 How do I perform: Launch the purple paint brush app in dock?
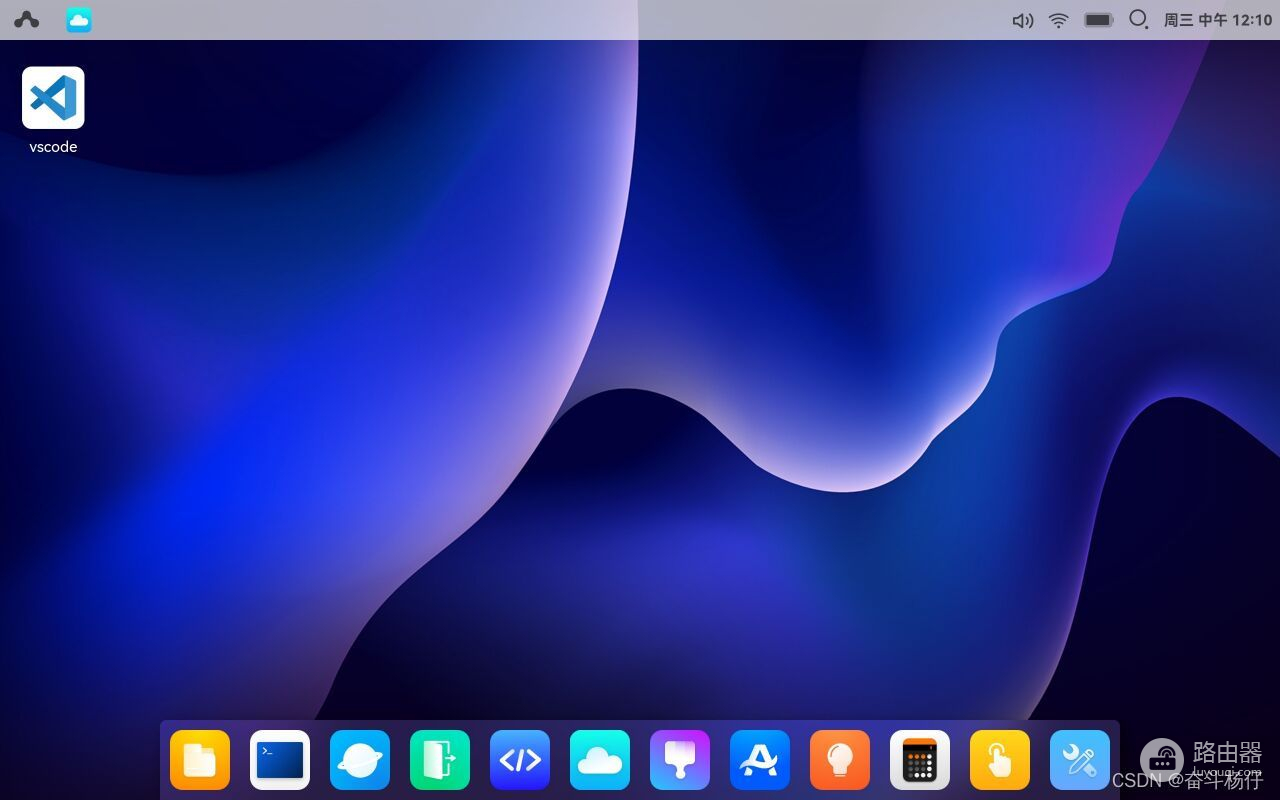coord(680,760)
